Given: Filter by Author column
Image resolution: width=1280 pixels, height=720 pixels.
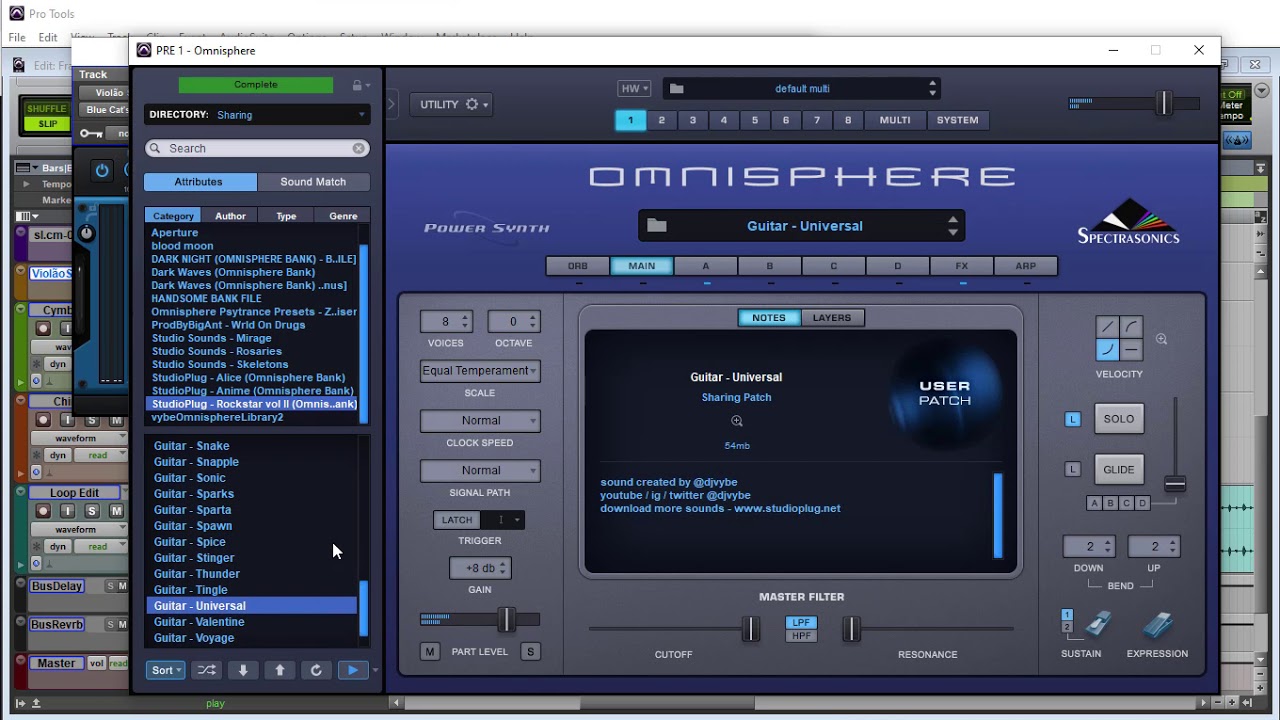Looking at the screenshot, I should pyautogui.click(x=230, y=216).
